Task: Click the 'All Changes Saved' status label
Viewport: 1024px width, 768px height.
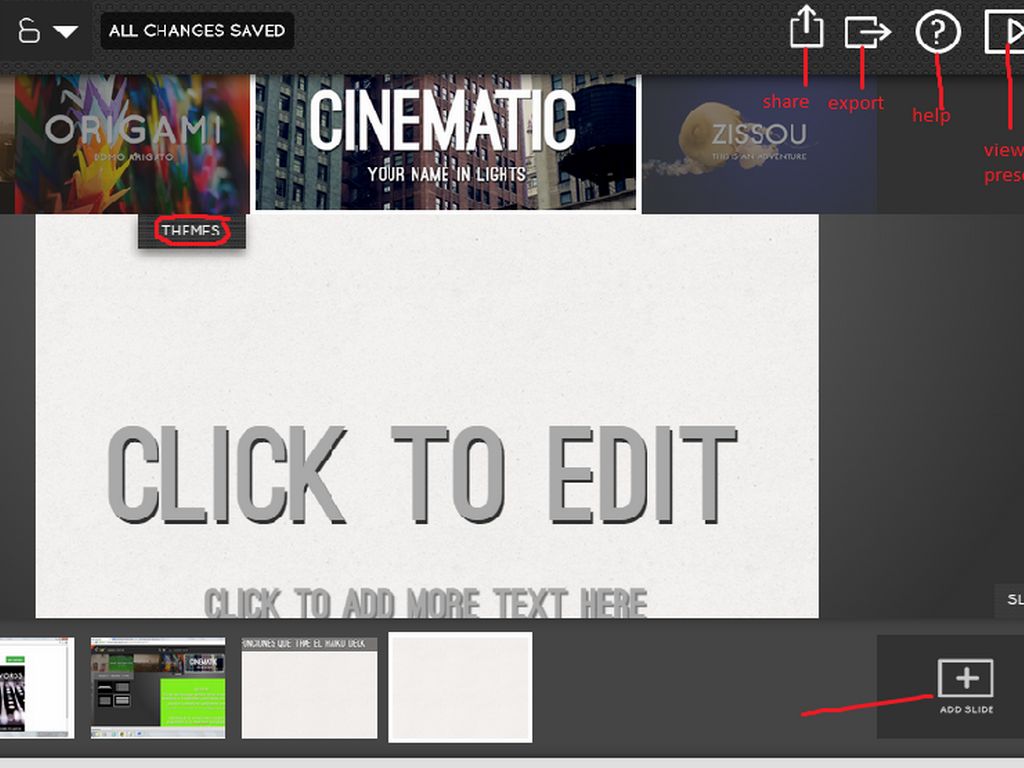Action: point(197,31)
